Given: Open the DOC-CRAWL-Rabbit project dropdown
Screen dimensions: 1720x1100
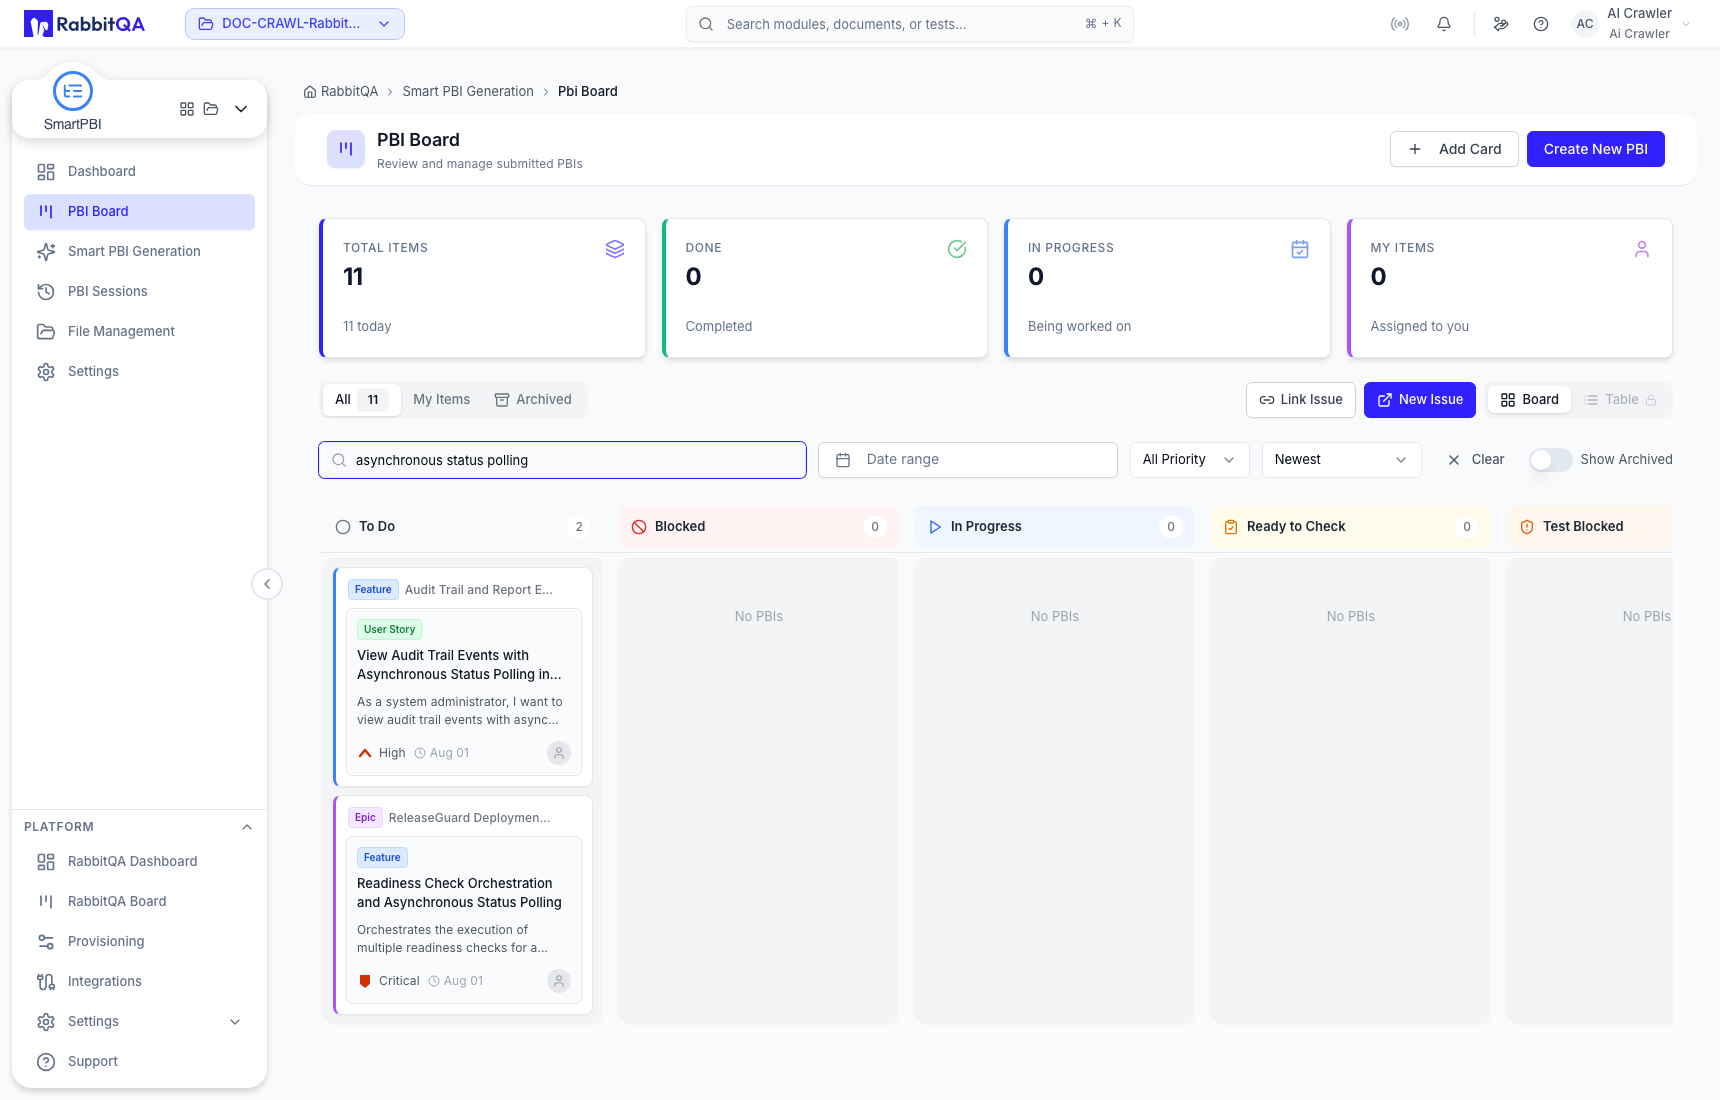Looking at the screenshot, I should (295, 24).
